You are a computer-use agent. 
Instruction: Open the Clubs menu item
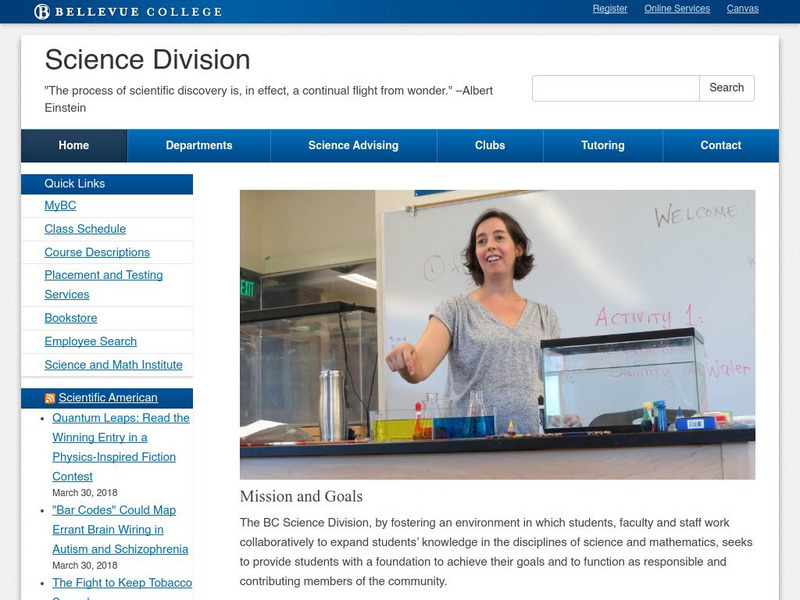pyautogui.click(x=490, y=145)
